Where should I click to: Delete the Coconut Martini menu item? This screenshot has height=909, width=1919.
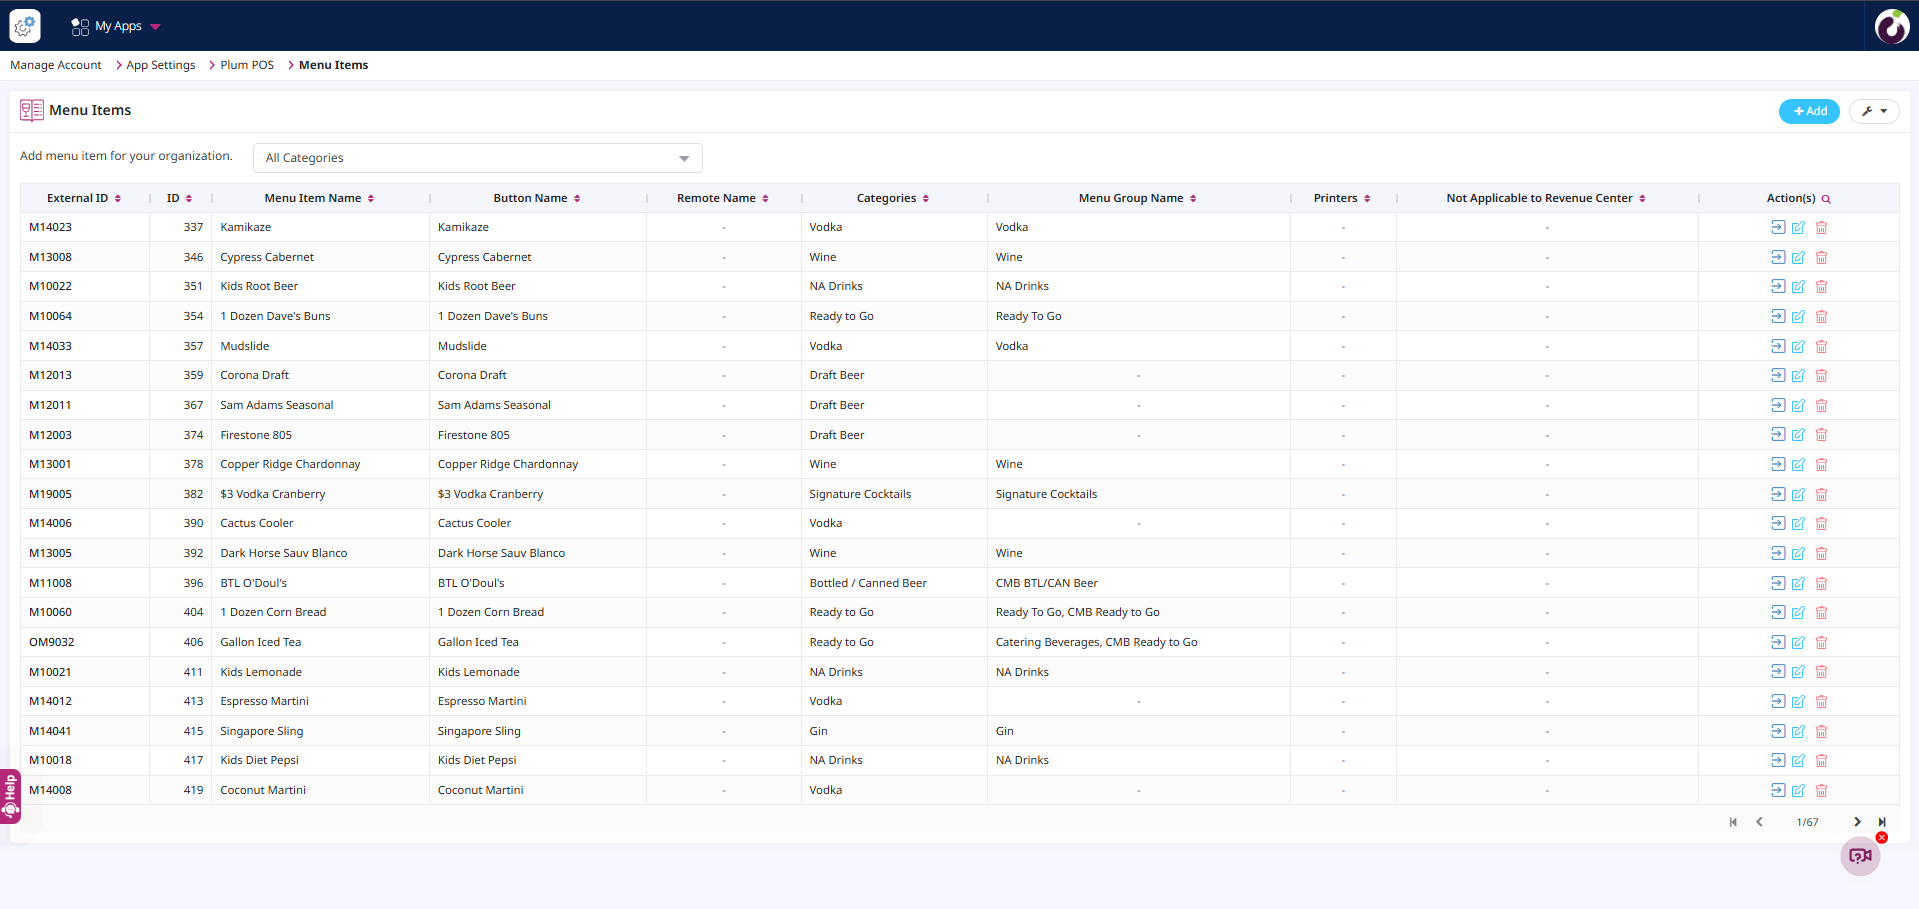[1821, 791]
